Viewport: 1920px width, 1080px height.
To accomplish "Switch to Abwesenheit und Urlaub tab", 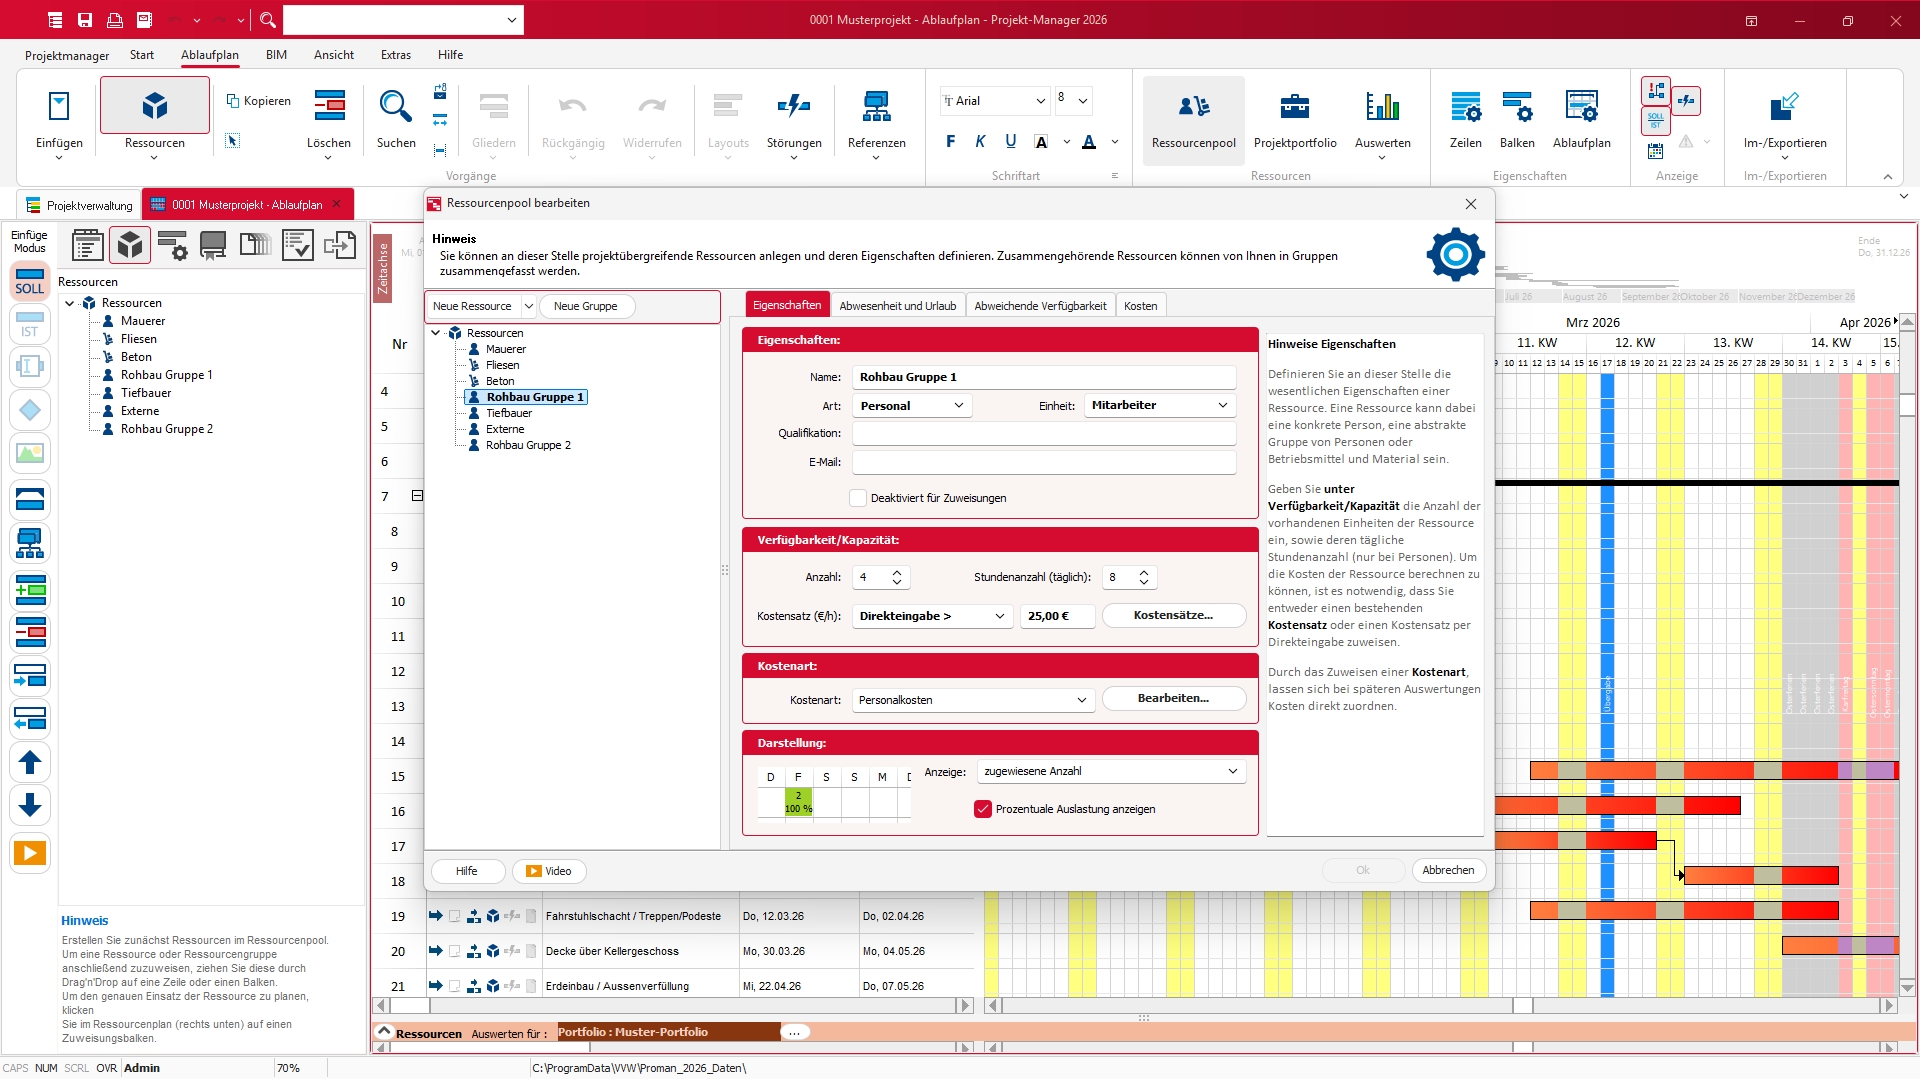I will coord(897,306).
